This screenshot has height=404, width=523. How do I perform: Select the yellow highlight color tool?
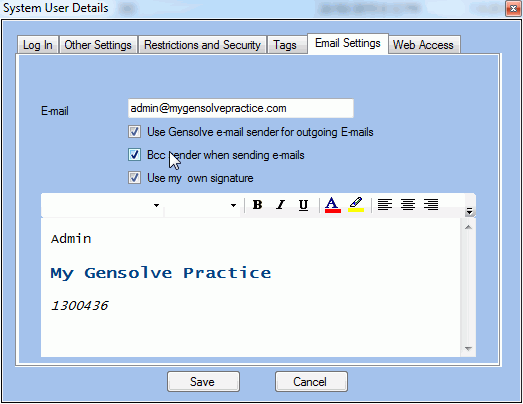pos(356,205)
